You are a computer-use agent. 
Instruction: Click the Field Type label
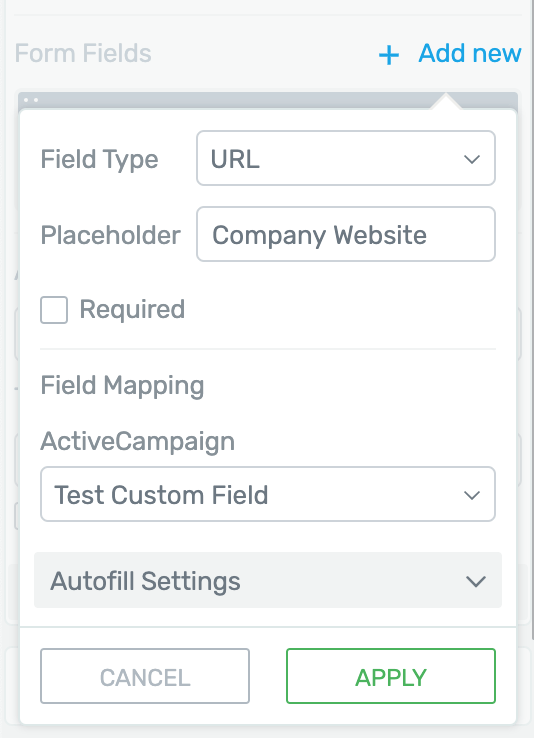coord(99,160)
